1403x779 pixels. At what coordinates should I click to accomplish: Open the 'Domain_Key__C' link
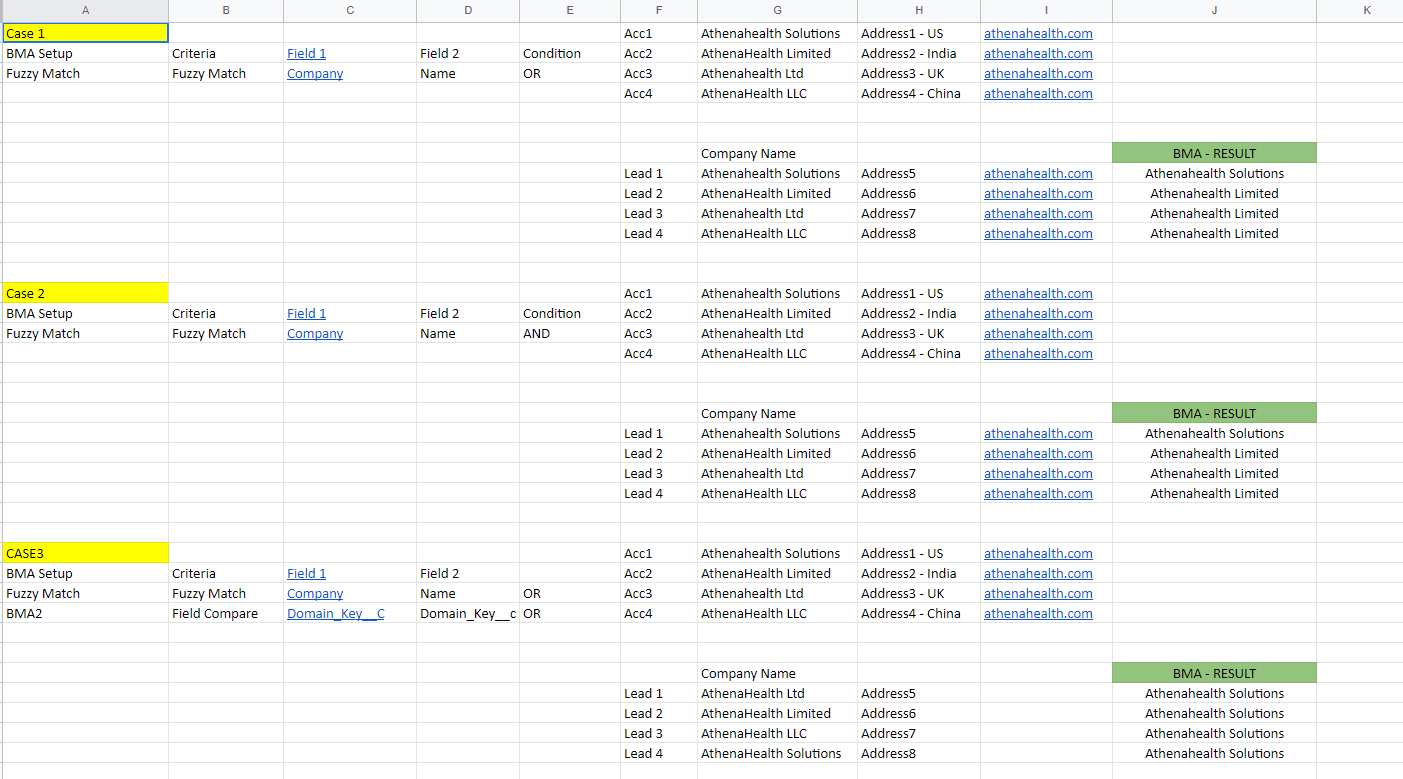coord(335,613)
